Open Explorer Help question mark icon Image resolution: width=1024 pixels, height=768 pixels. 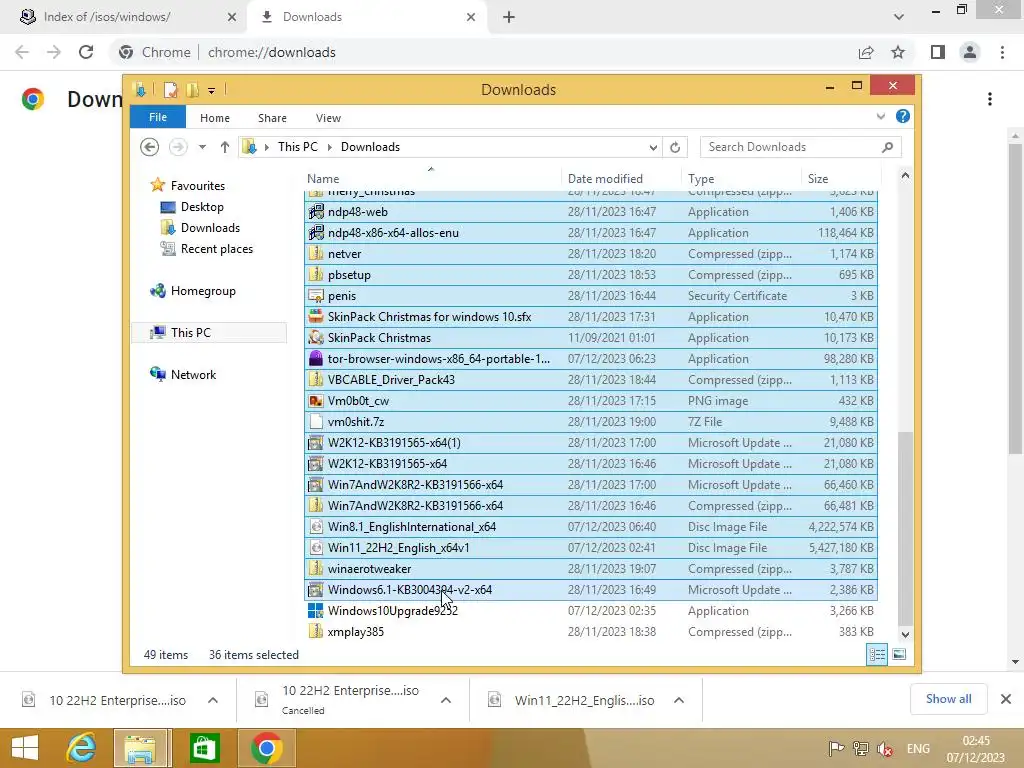(x=903, y=116)
